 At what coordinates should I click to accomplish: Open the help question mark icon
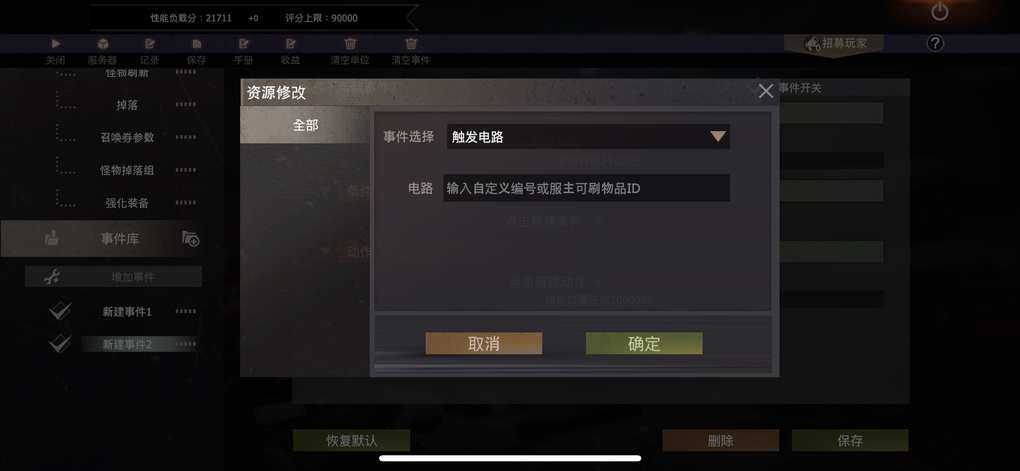935,44
